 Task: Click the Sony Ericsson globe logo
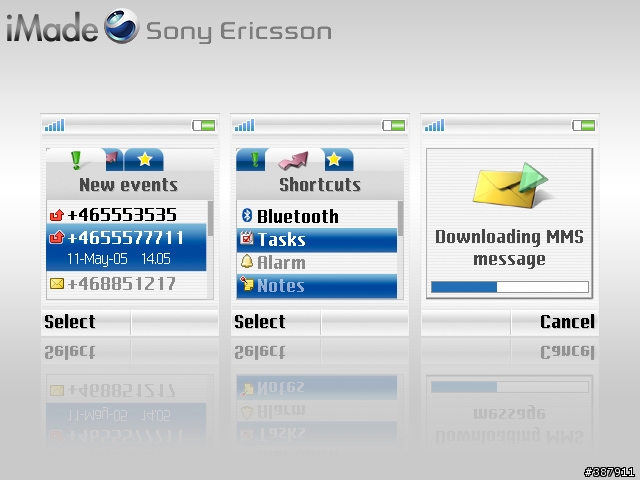122,27
